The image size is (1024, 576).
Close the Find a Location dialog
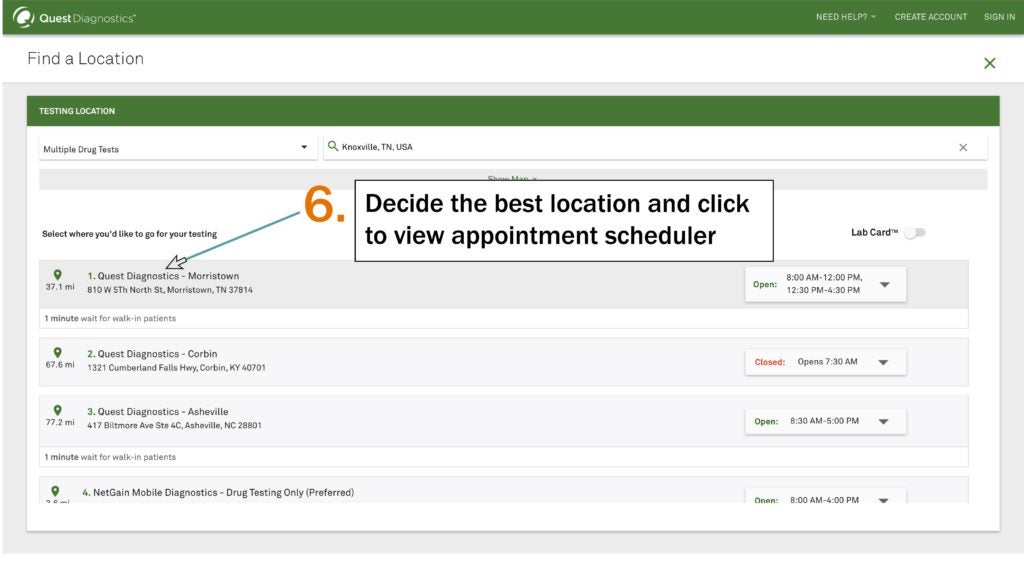coord(989,63)
